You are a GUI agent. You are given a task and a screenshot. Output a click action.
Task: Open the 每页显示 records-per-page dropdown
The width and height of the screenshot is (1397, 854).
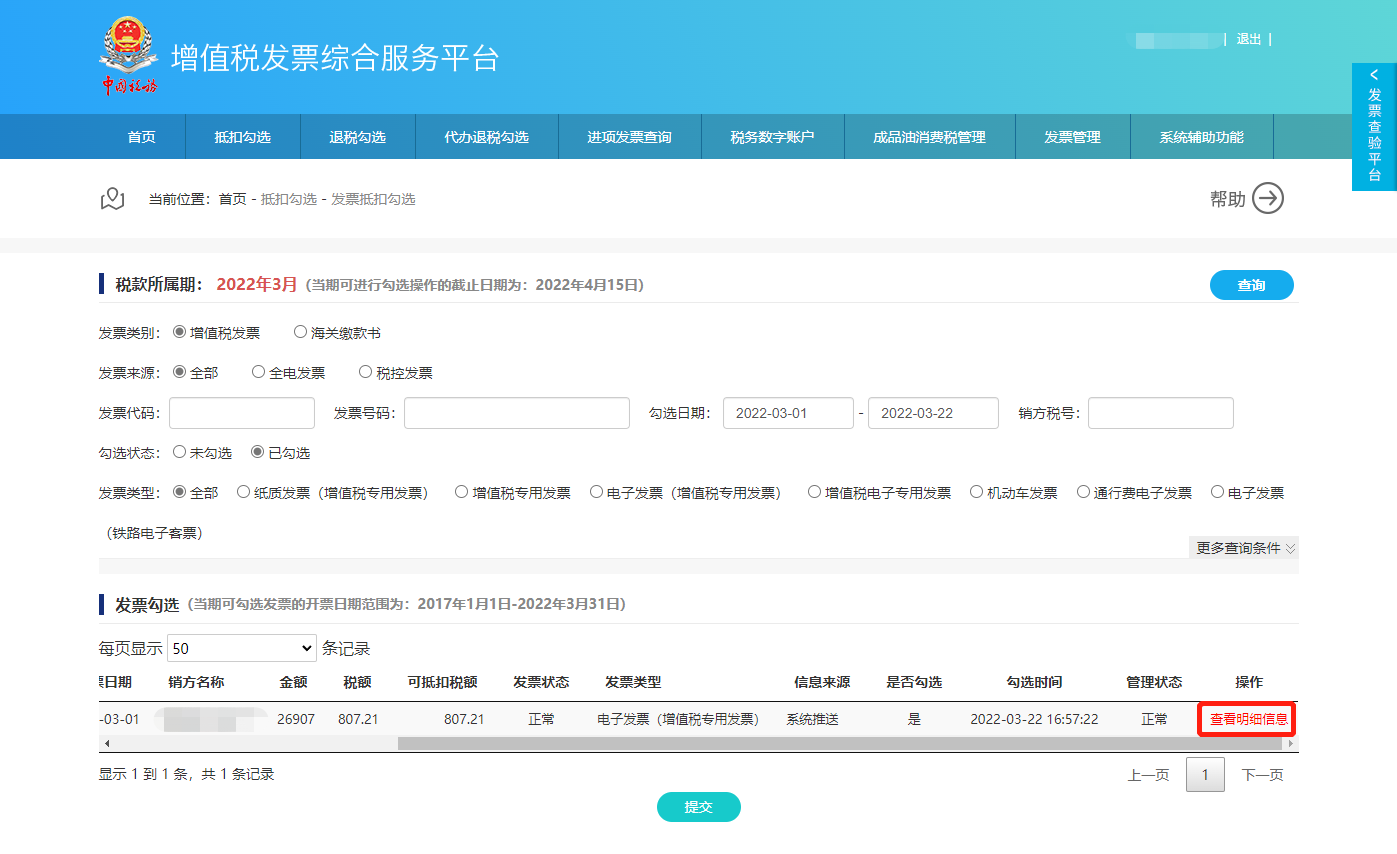(x=242, y=648)
